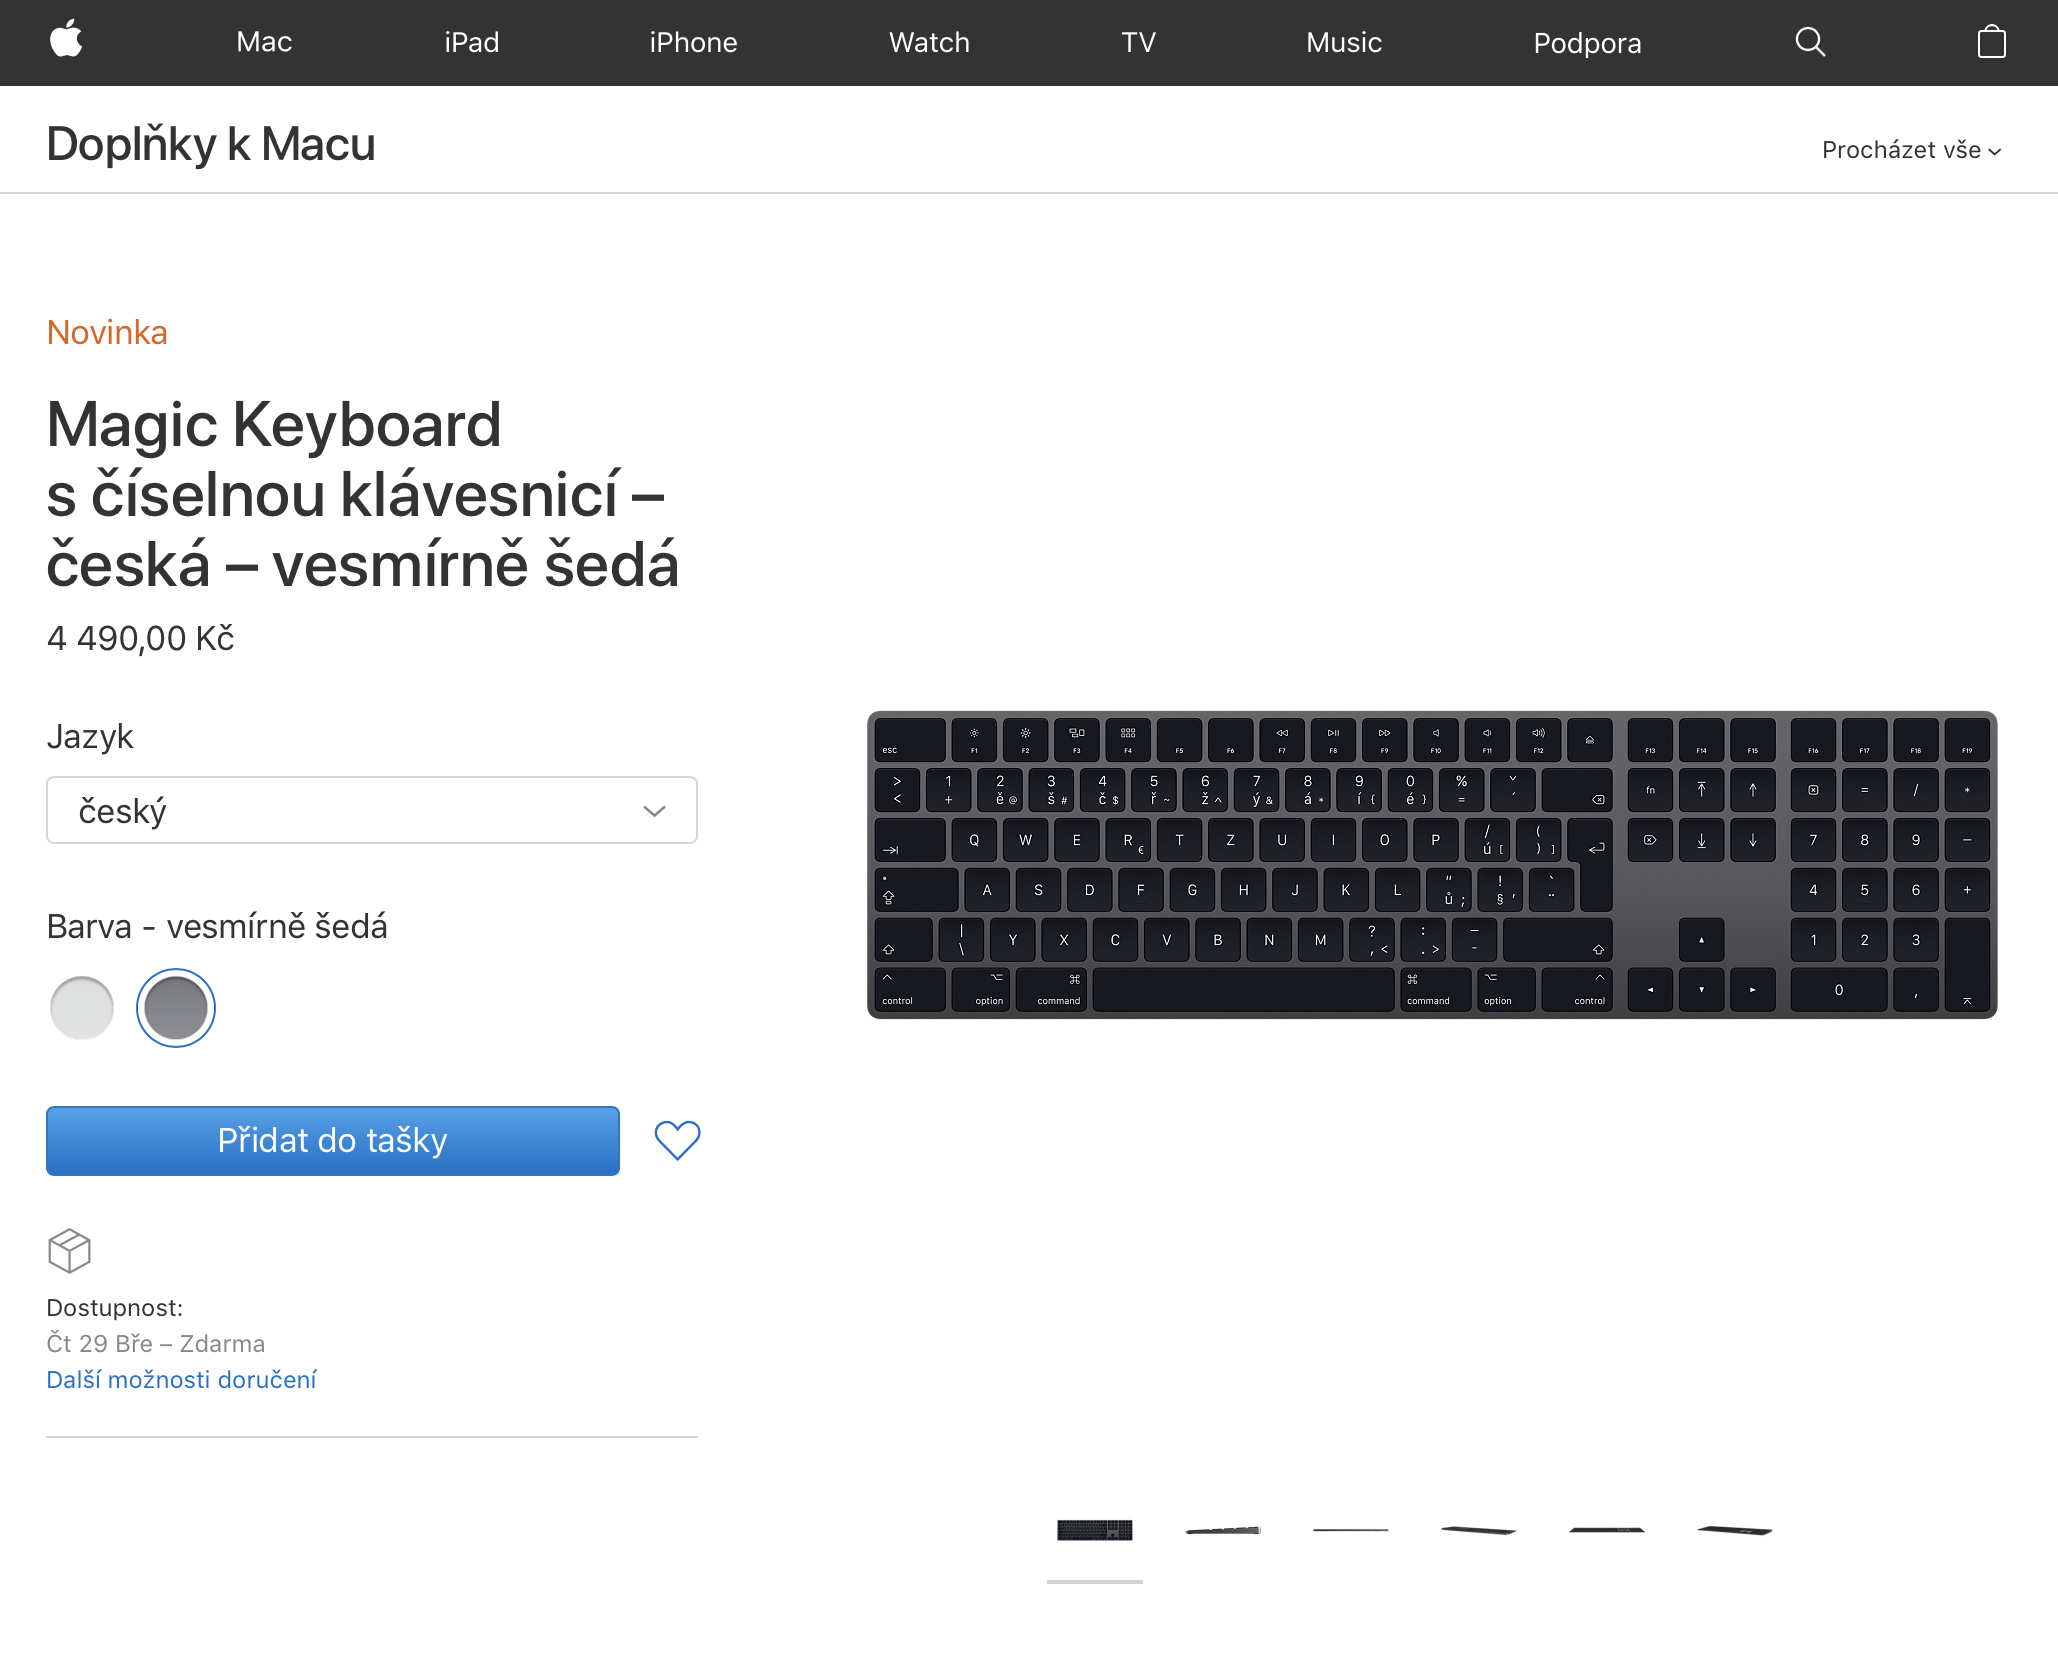Click the Přidat do tašky button

point(332,1140)
